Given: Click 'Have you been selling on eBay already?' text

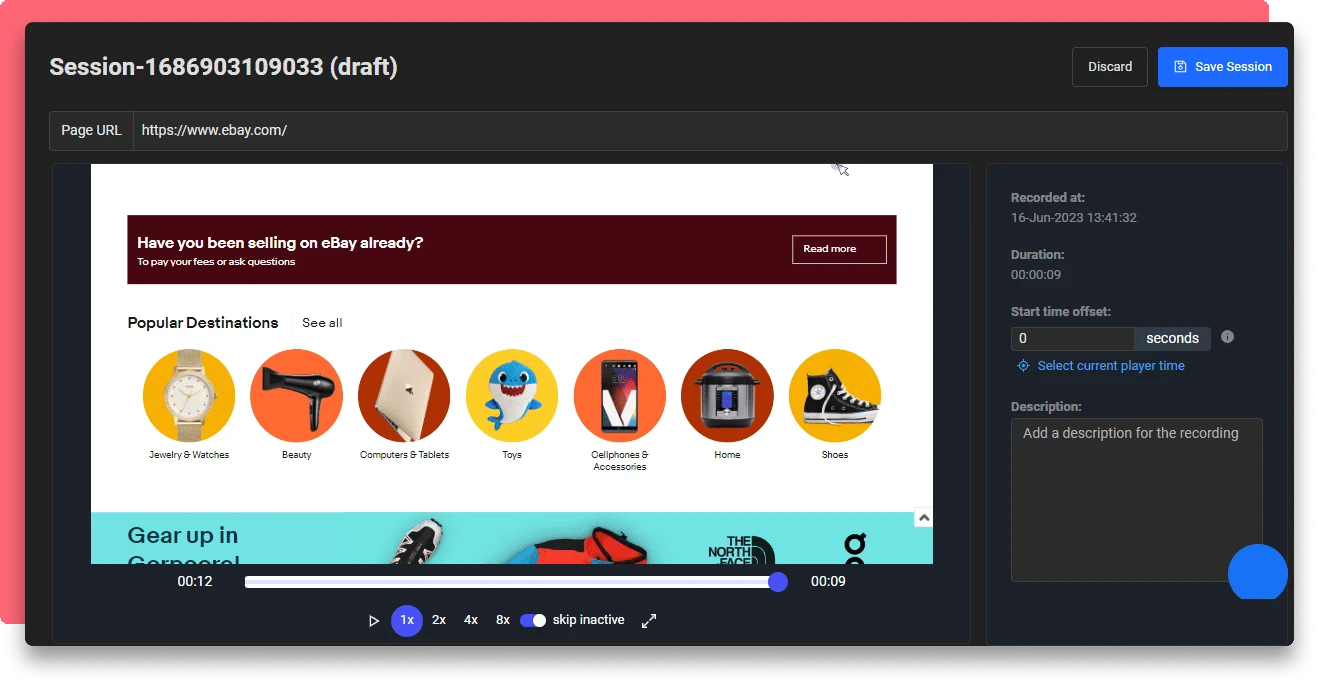Looking at the screenshot, I should (x=280, y=243).
